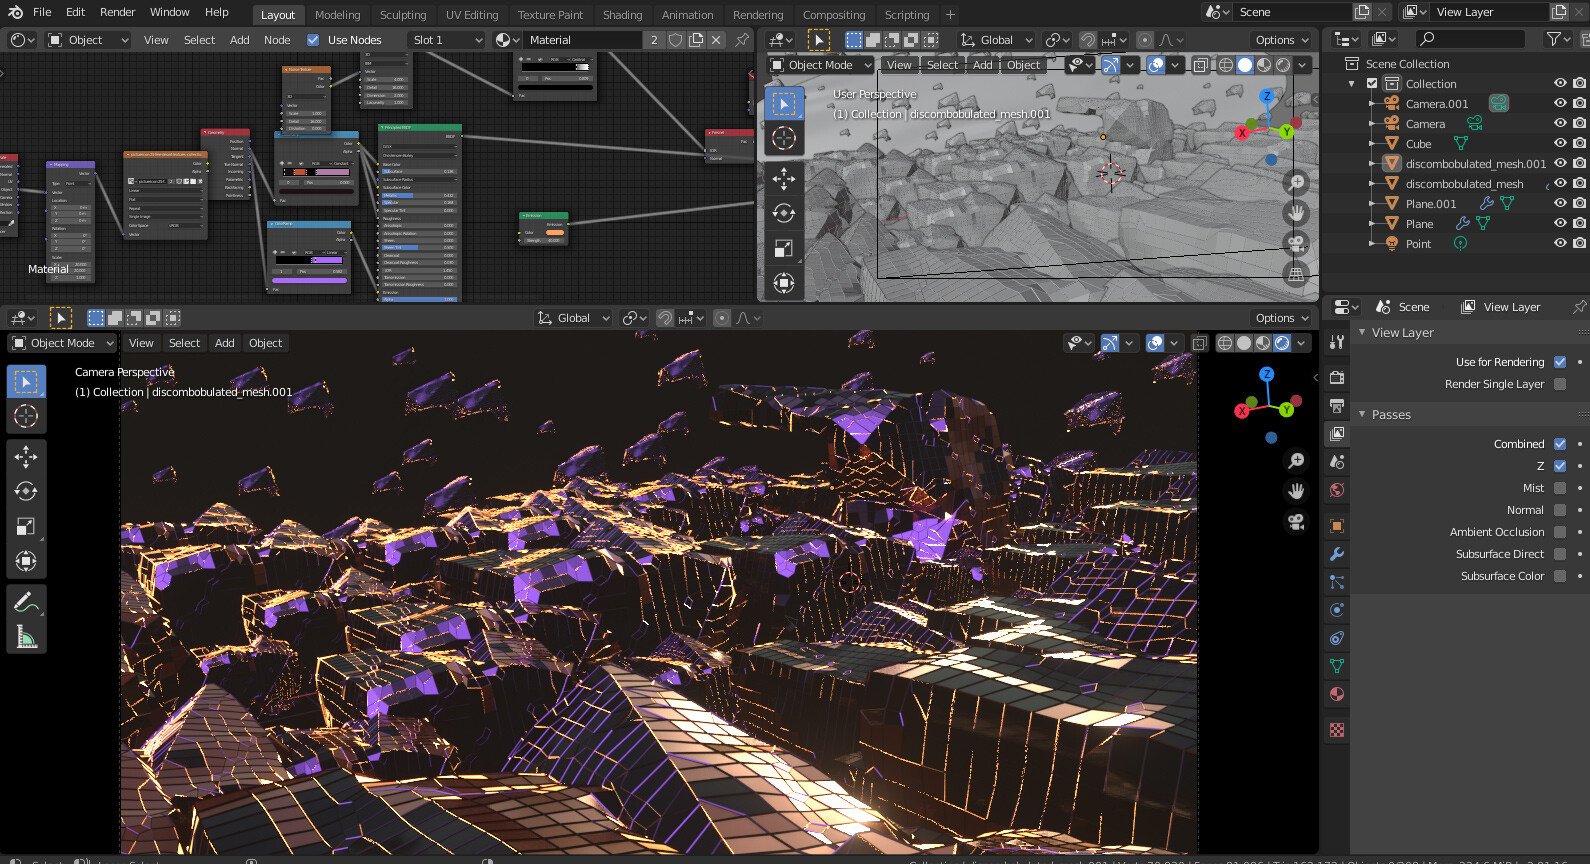Uncheck the Use Nodes checkbox

(313, 40)
